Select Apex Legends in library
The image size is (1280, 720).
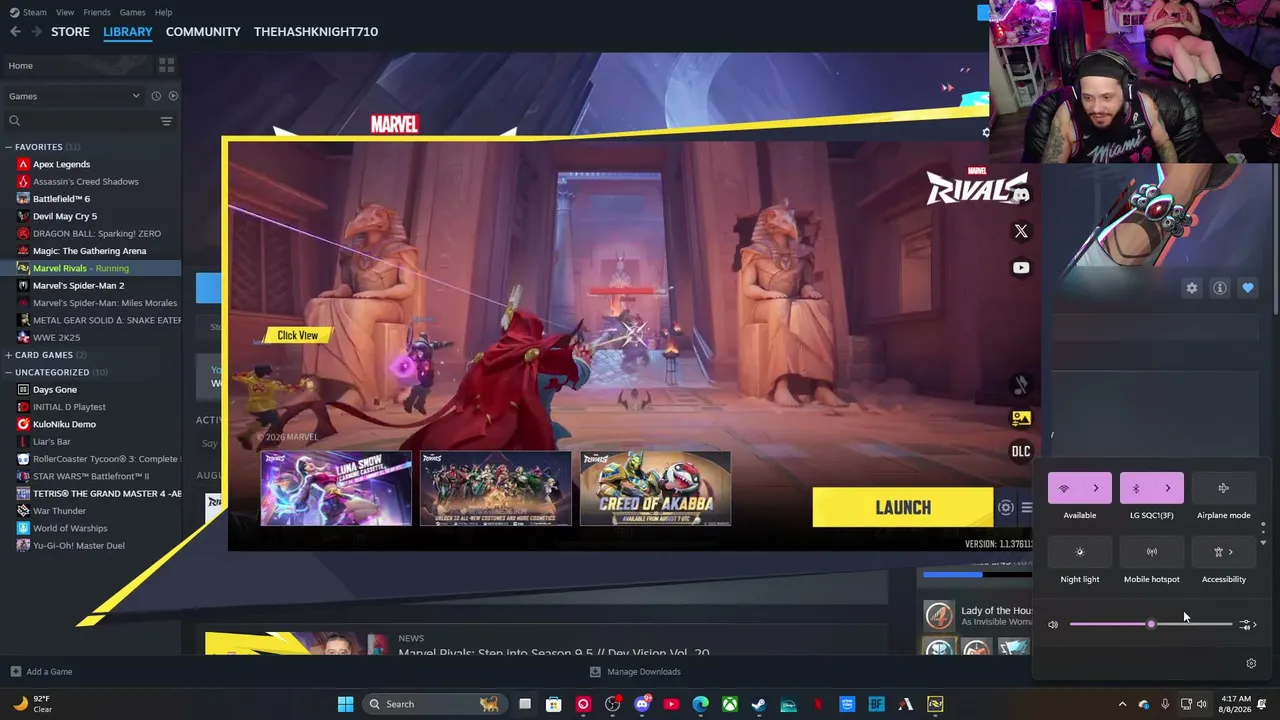61,164
